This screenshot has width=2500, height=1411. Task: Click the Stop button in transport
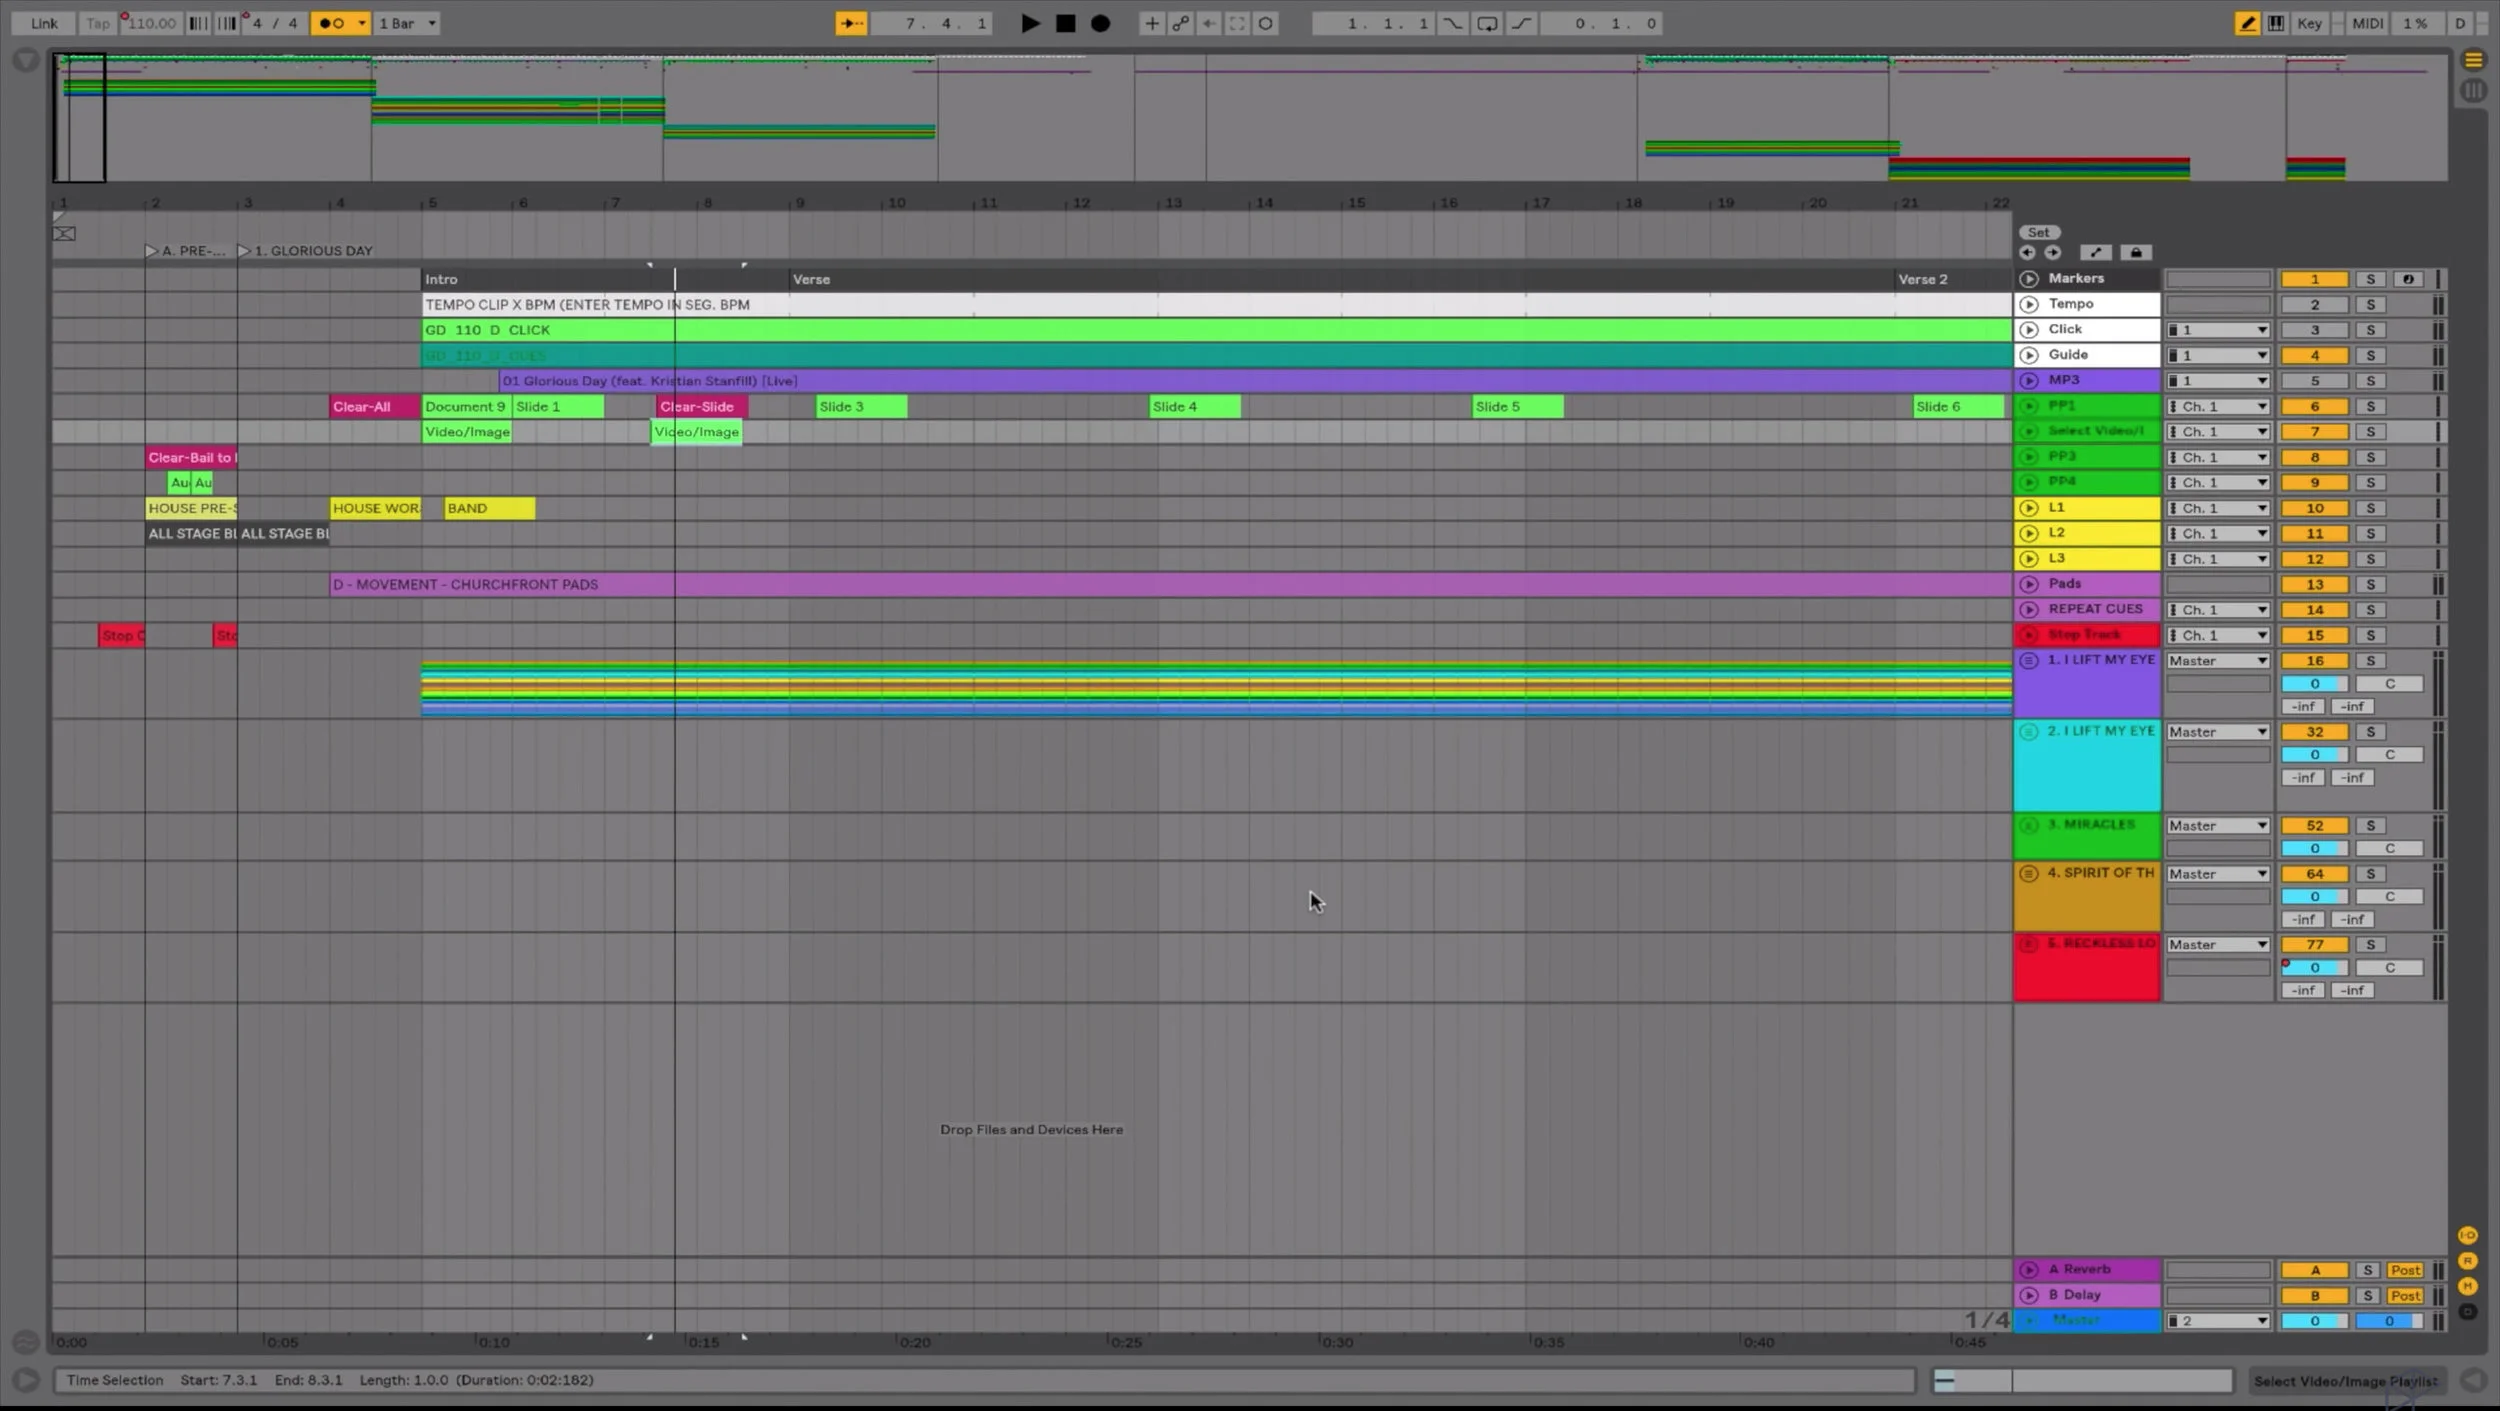[1066, 23]
